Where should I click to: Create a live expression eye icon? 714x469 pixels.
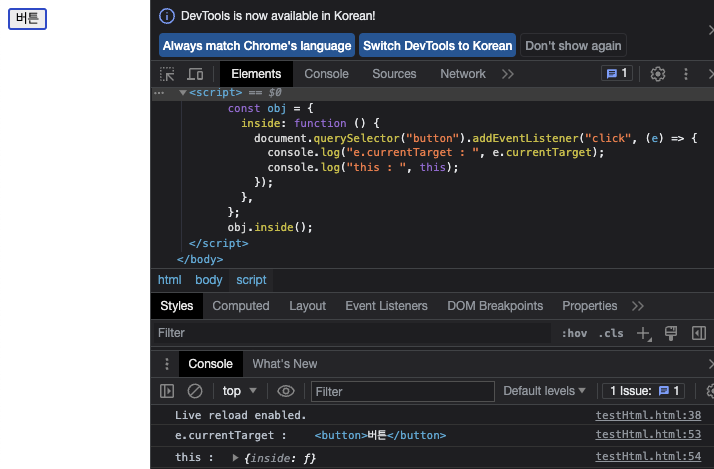pyautogui.click(x=286, y=391)
